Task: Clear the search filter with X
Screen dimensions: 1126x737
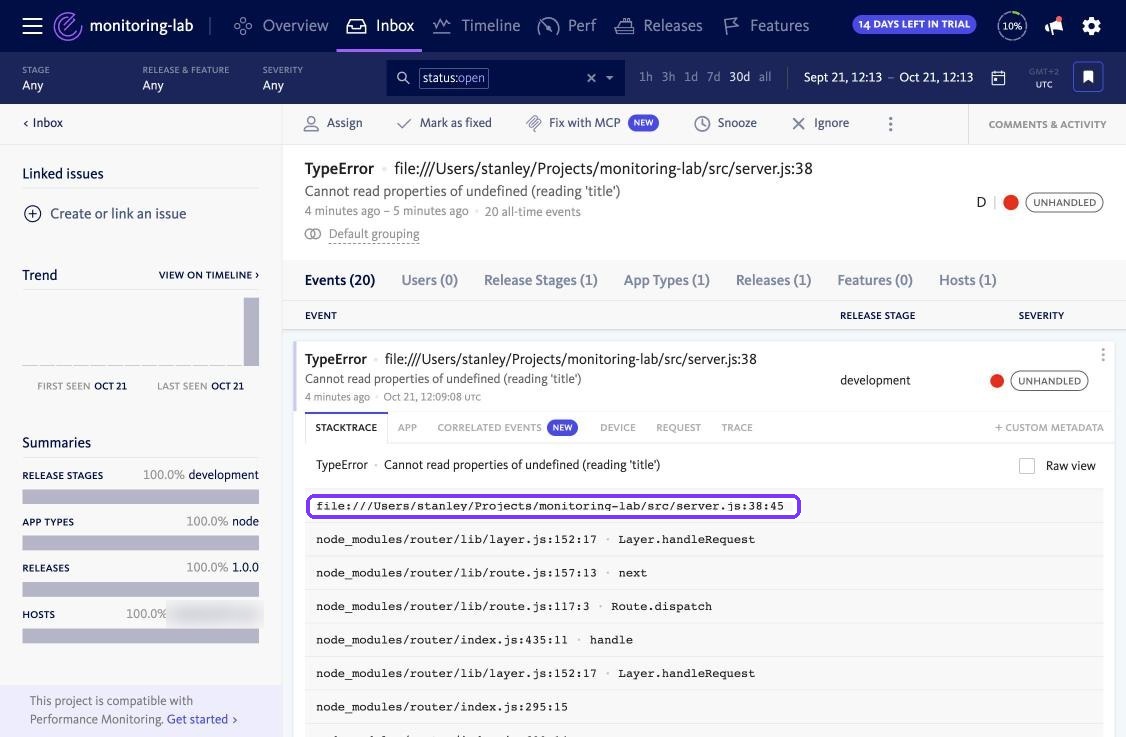Action: [591, 78]
